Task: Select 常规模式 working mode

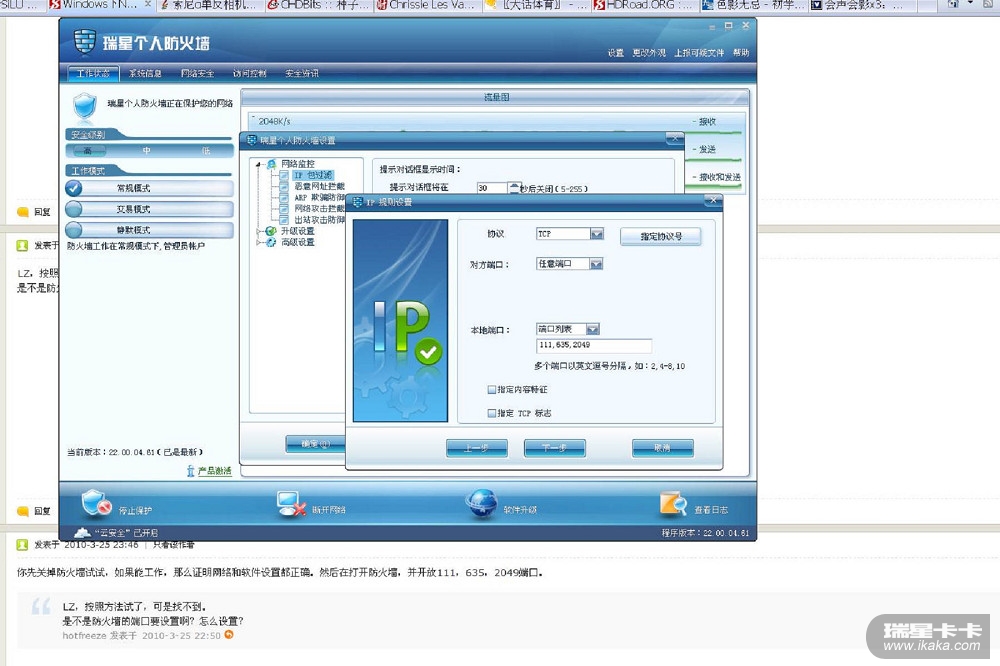Action: pos(149,188)
